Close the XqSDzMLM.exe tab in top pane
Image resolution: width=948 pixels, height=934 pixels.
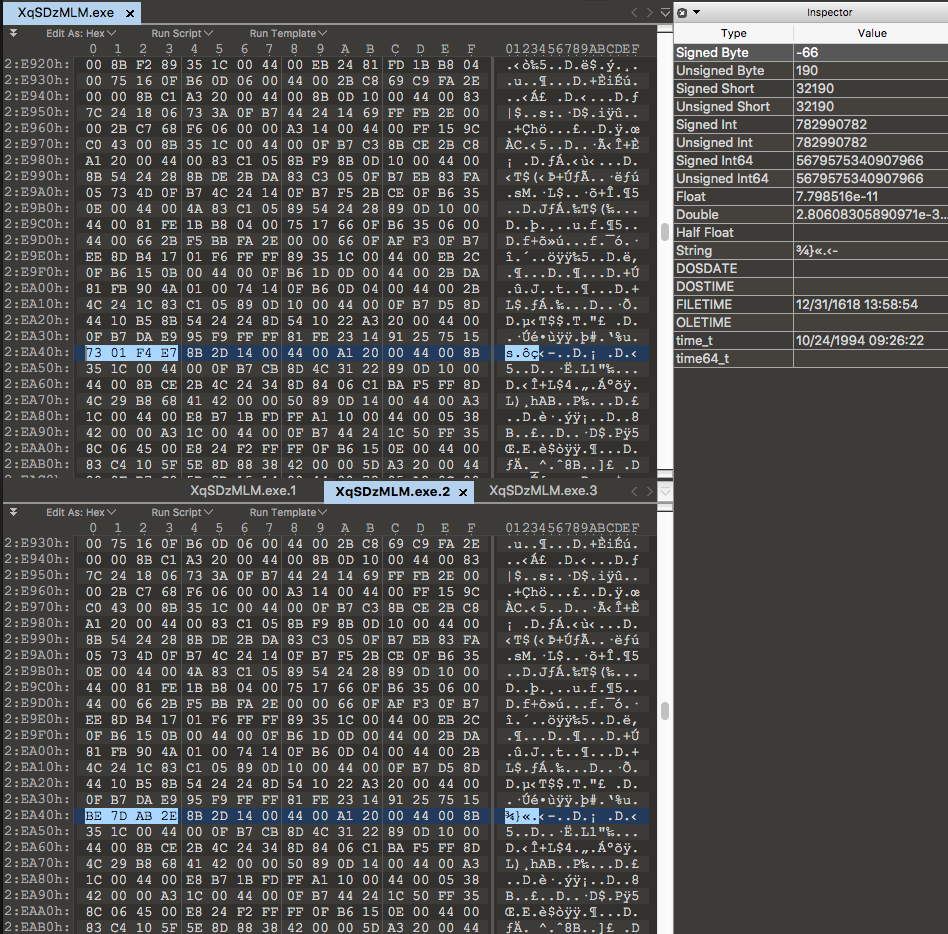click(130, 13)
